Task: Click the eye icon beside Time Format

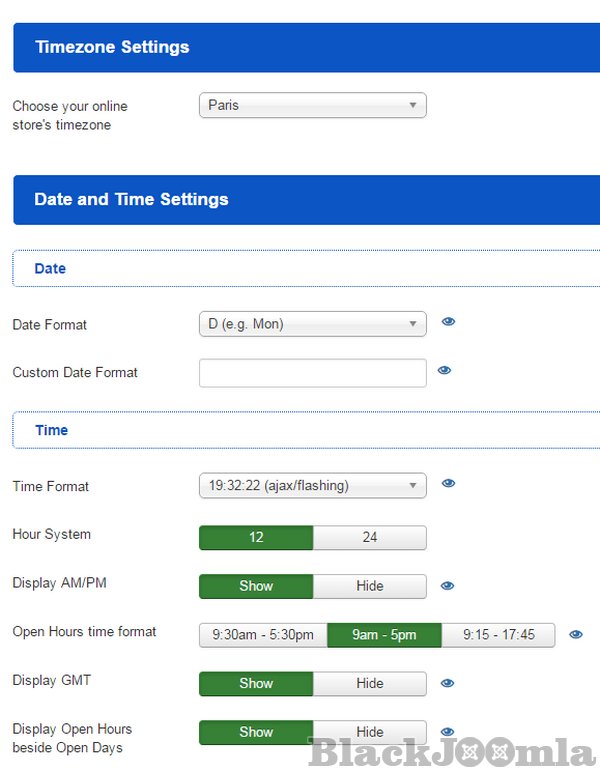Action: [x=448, y=484]
